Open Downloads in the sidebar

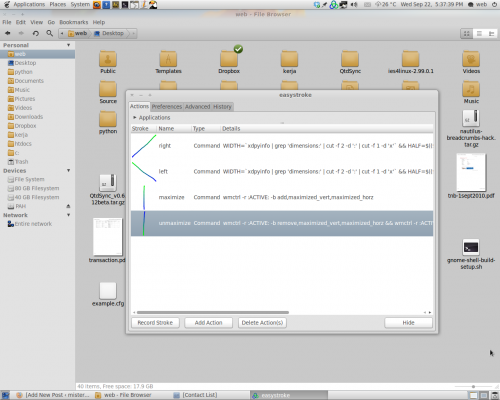(x=29, y=117)
